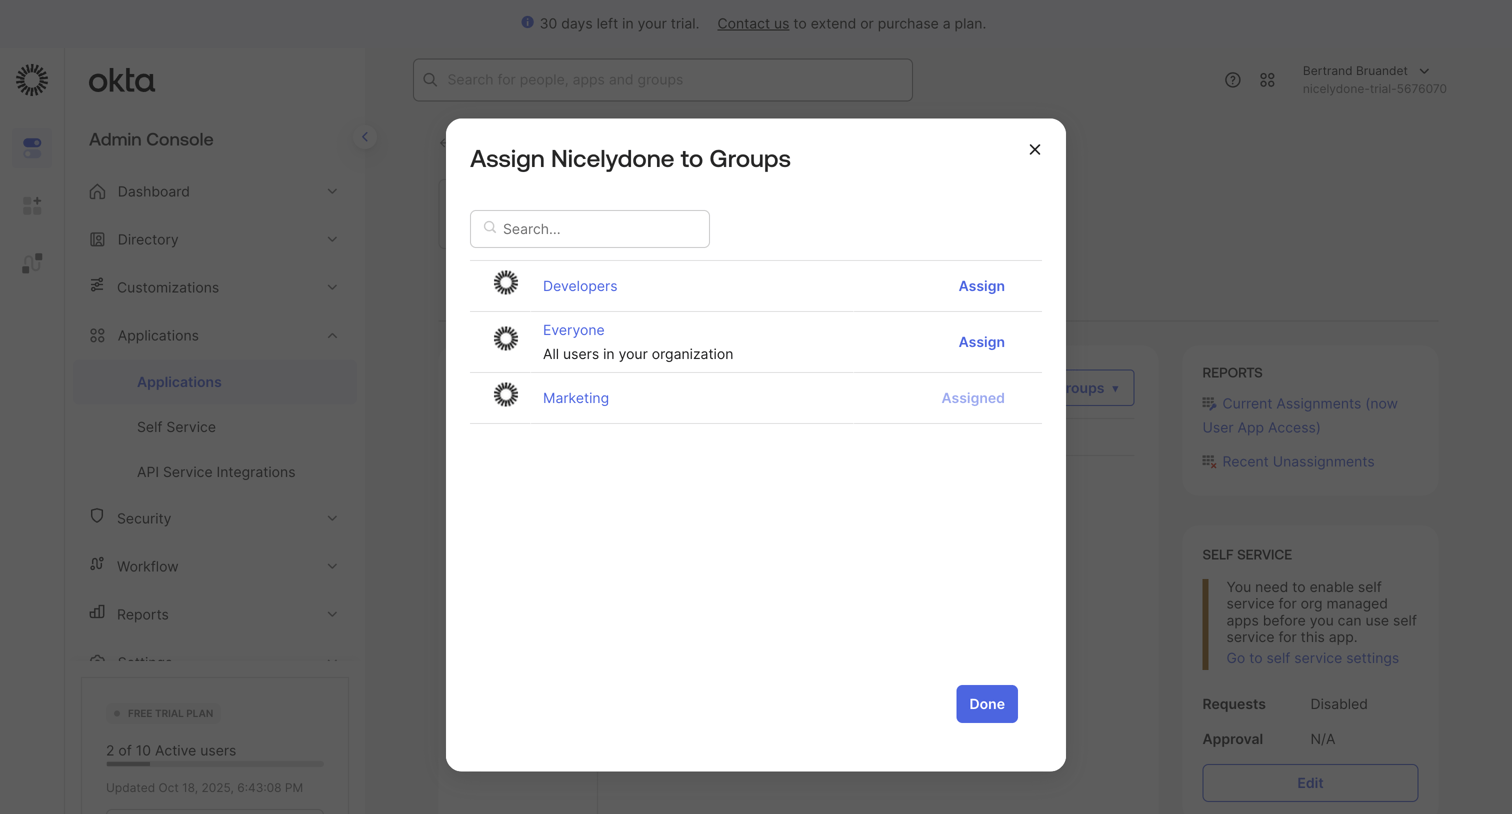This screenshot has width=1512, height=814.
Task: Expand the Reports menu chevron
Action: click(332, 614)
